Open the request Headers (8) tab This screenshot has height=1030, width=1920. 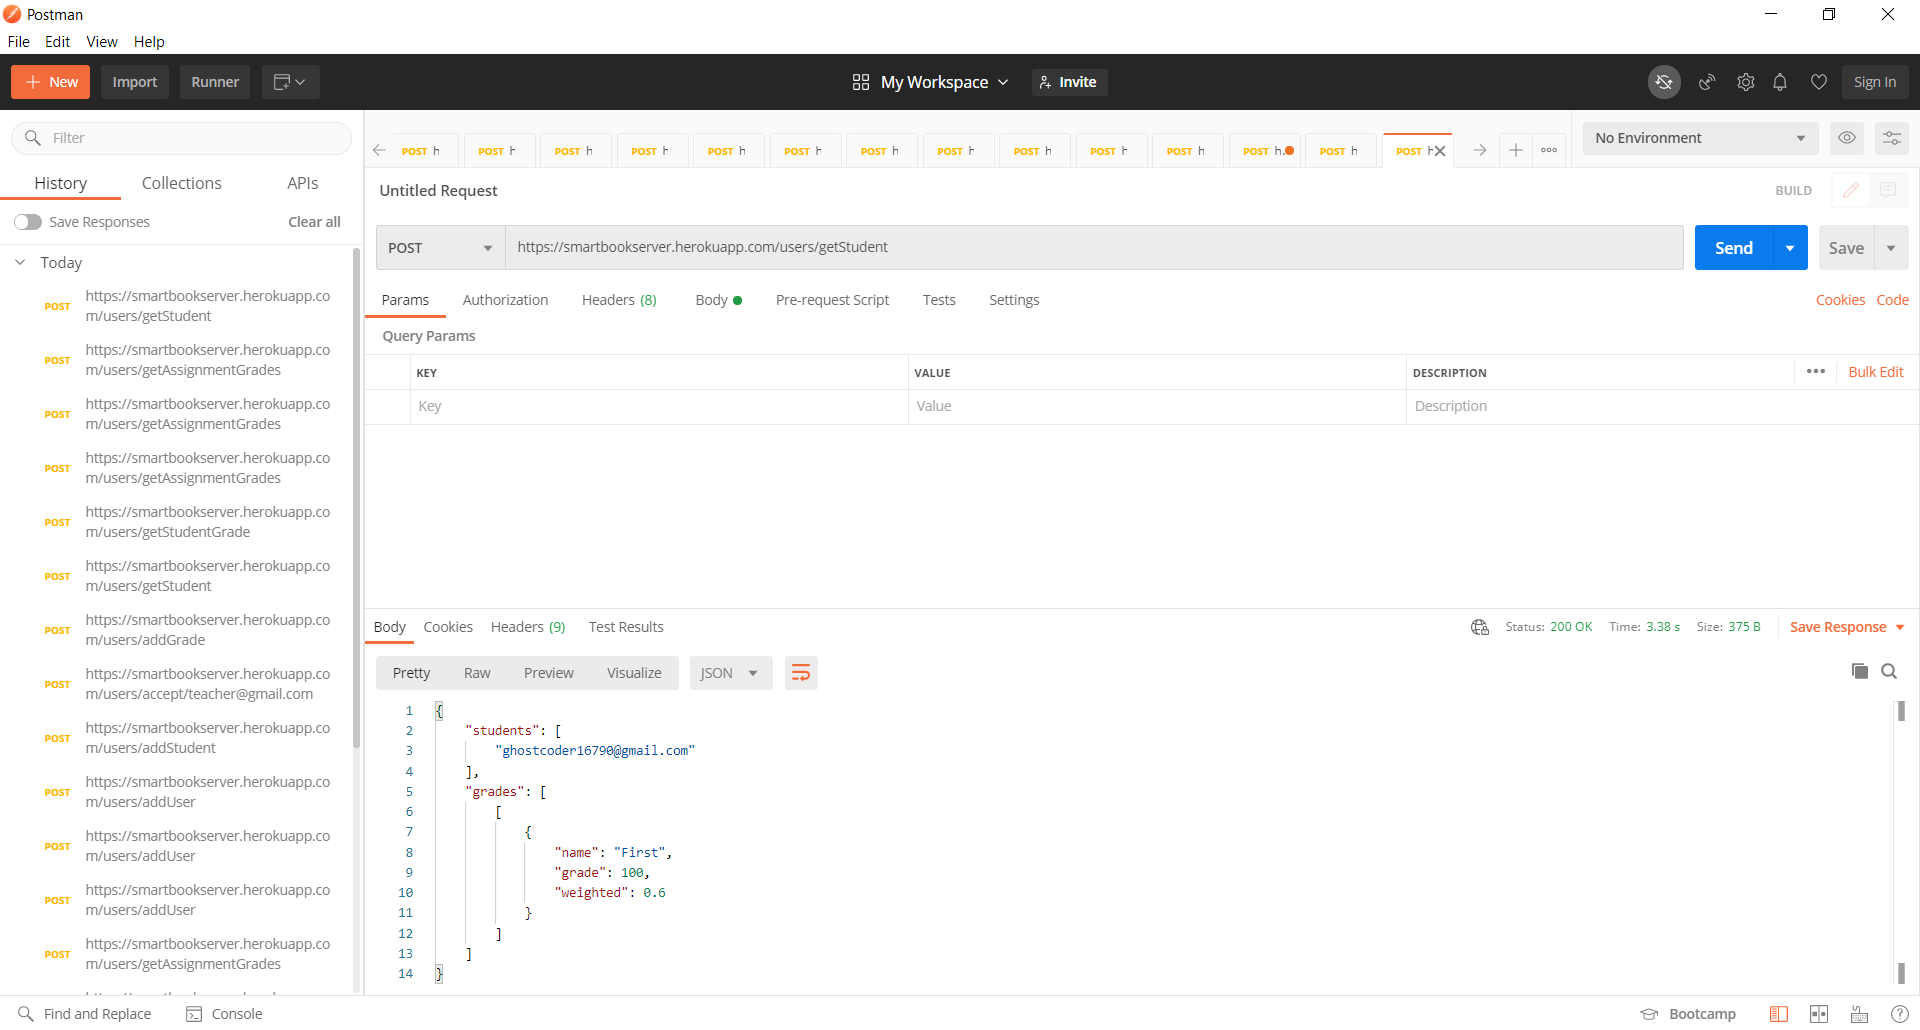(x=619, y=300)
